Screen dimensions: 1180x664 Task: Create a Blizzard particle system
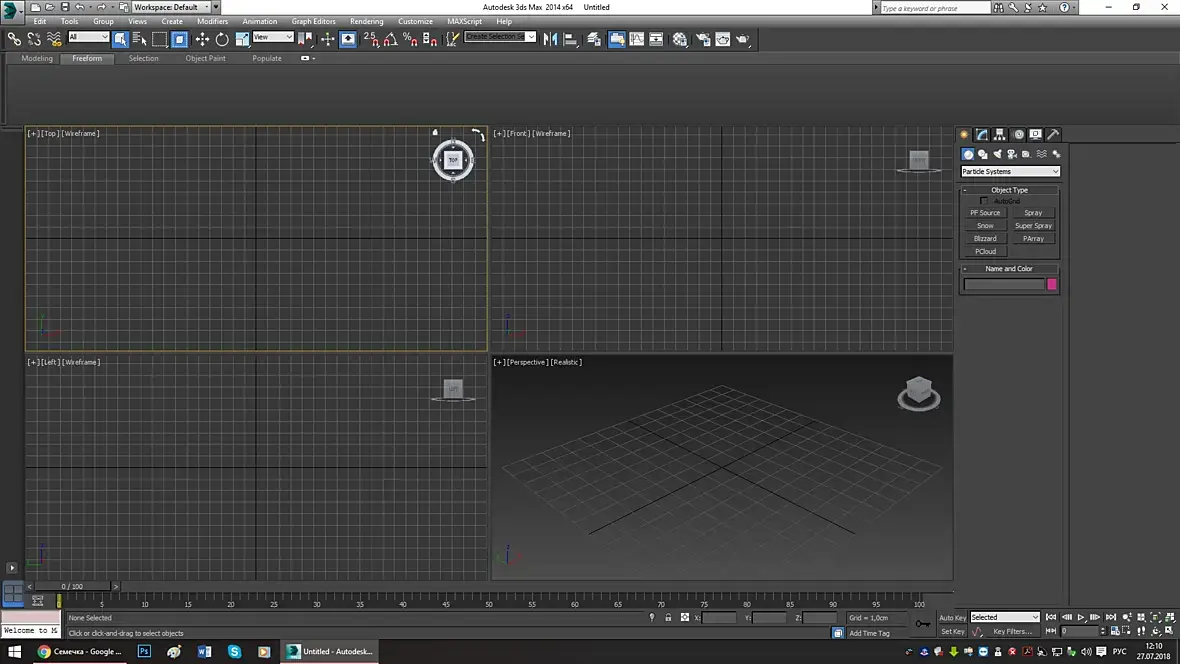click(x=985, y=239)
